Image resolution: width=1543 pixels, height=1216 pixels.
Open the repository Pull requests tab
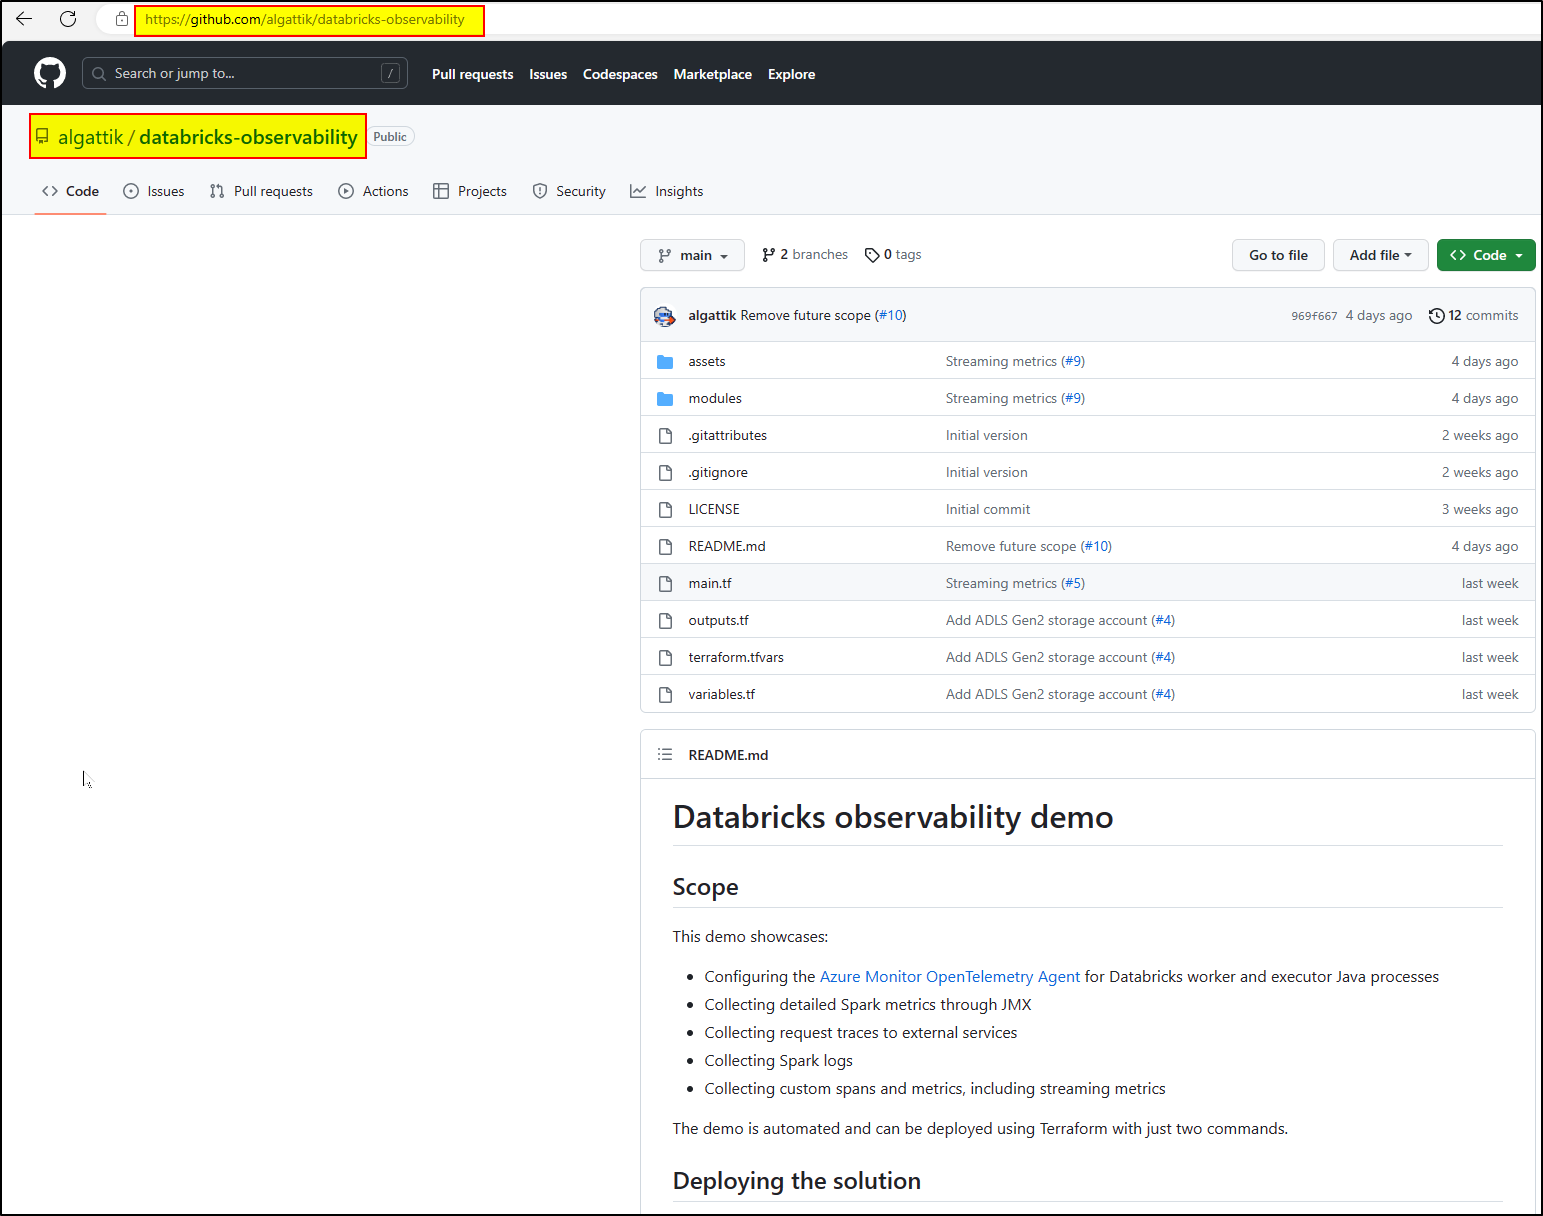pyautogui.click(x=261, y=191)
